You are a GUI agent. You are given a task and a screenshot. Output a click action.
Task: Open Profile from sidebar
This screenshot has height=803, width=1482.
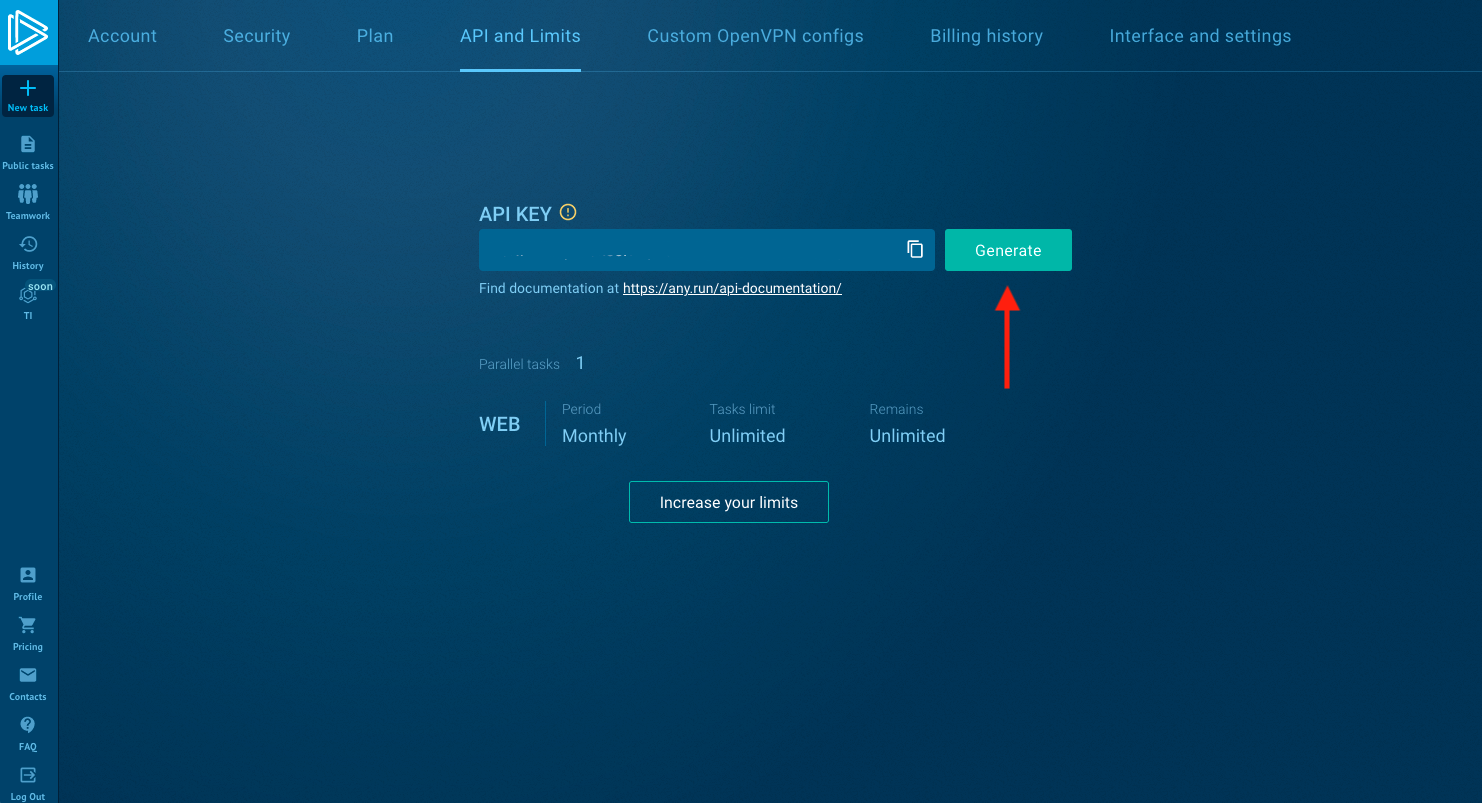click(28, 584)
